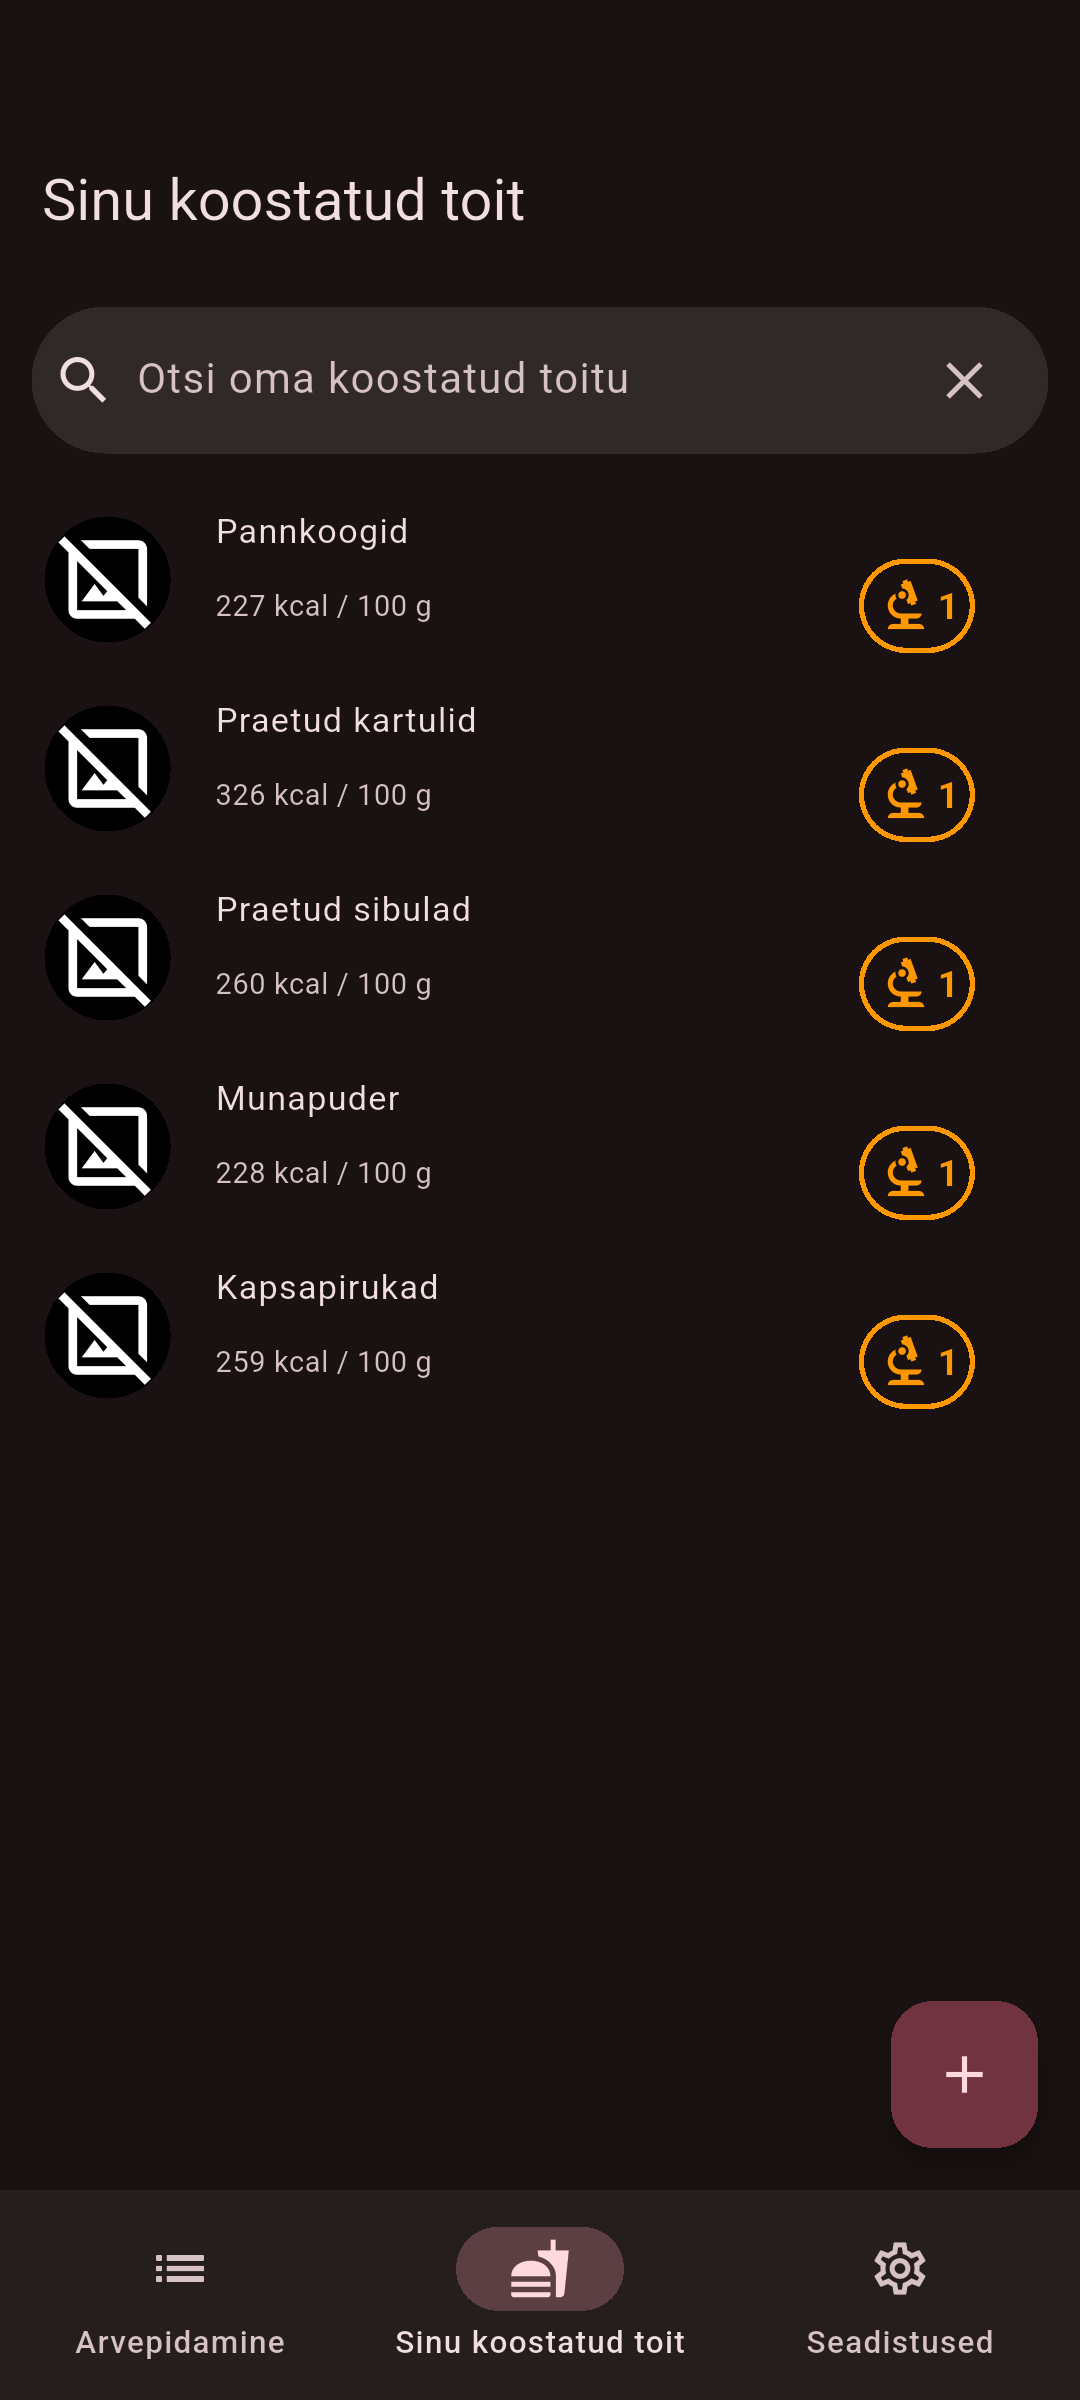This screenshot has height=2400, width=1080.
Task: Open the Kapsapirukad microscope badge
Action: (x=916, y=1362)
